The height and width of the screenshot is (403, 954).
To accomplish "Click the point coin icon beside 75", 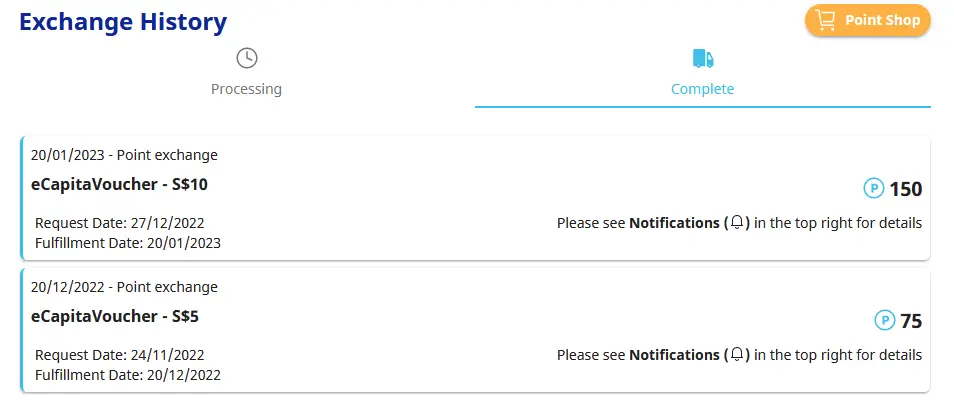I will pos(885,320).
